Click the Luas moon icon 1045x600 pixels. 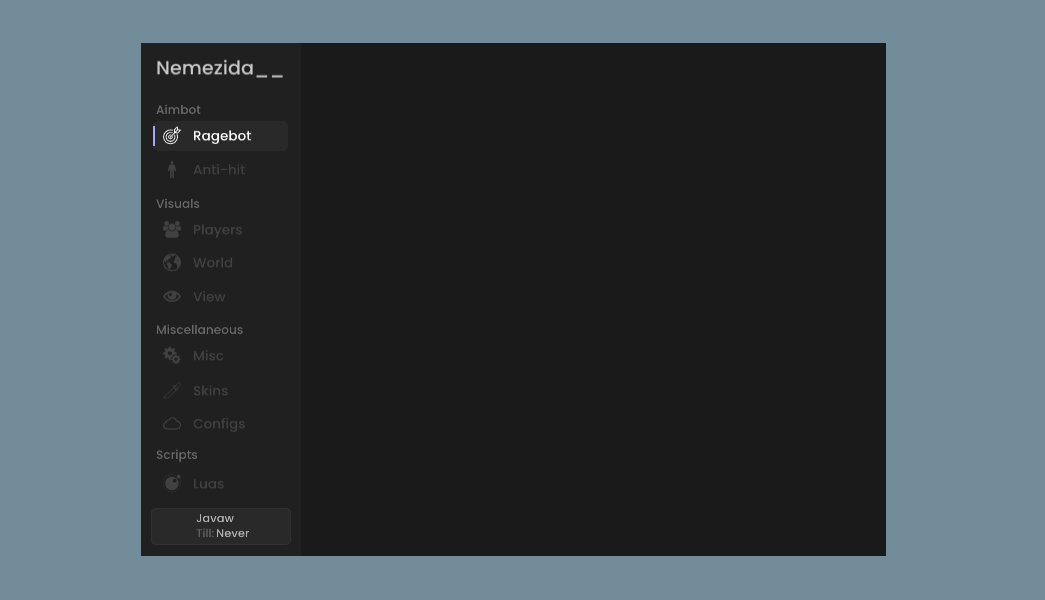coord(172,483)
